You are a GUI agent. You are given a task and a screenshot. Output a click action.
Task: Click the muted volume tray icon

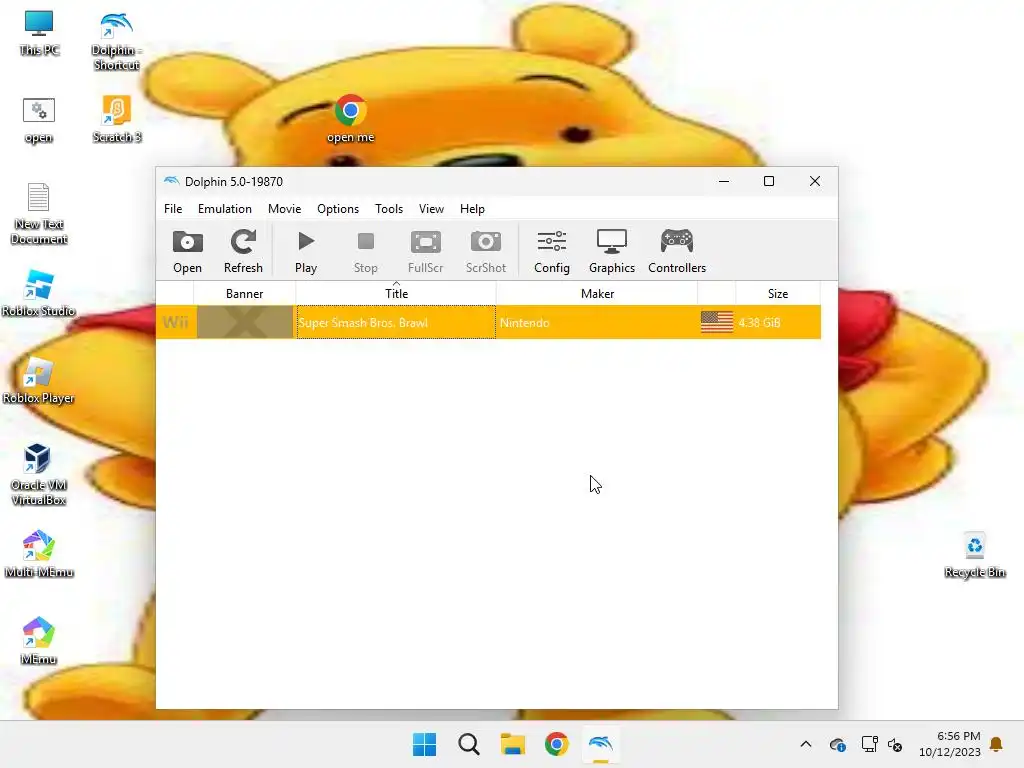895,744
